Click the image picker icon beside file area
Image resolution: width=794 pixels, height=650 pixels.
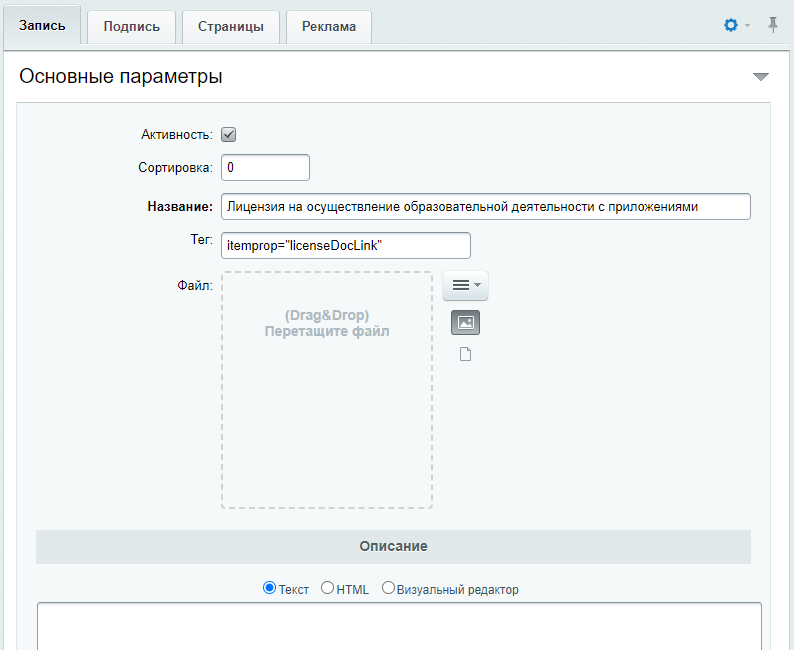465,322
